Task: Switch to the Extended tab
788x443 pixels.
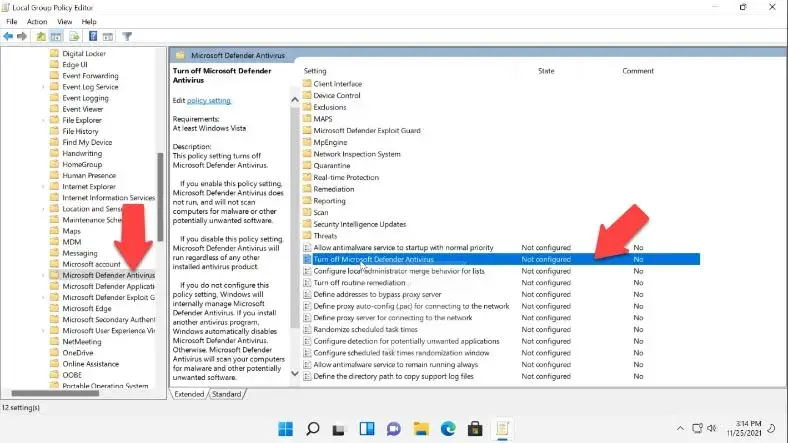Action: tap(189, 394)
